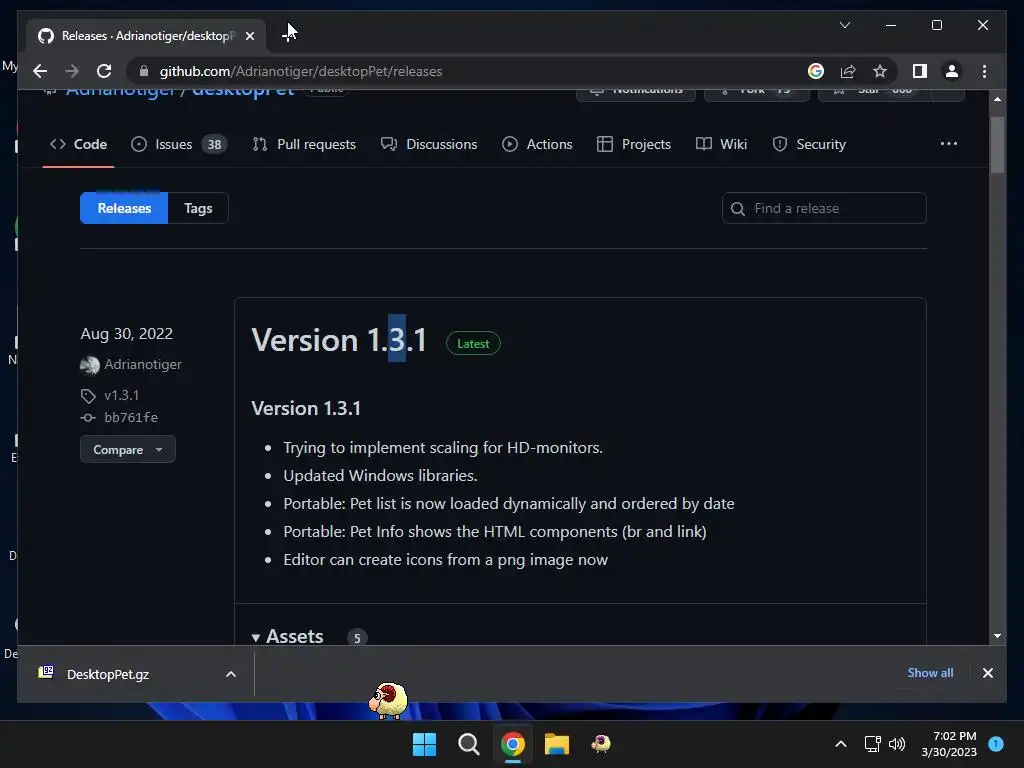The height and width of the screenshot is (768, 1024).
Task: Toggle the Chrome side panel icon
Action: (920, 71)
